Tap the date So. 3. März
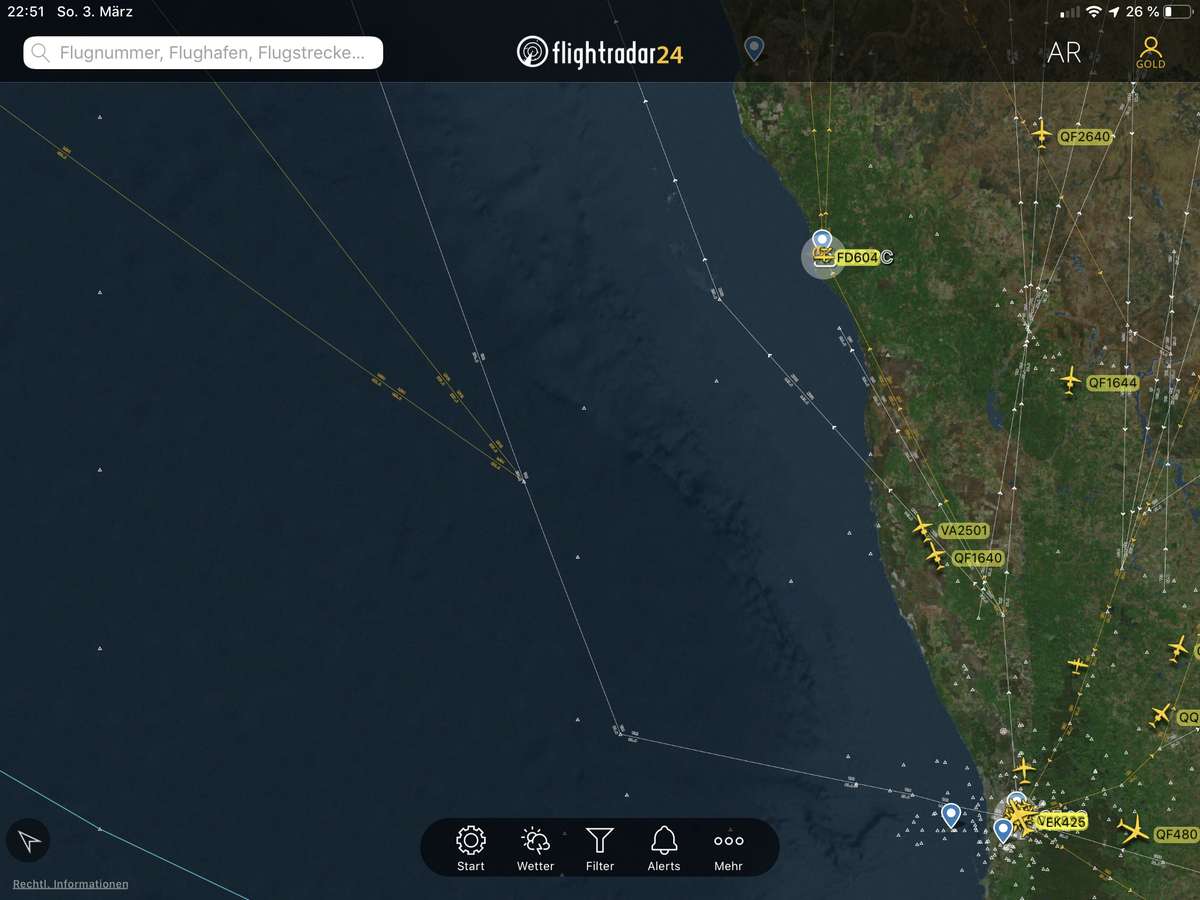This screenshot has width=1200, height=900. pyautogui.click(x=95, y=12)
